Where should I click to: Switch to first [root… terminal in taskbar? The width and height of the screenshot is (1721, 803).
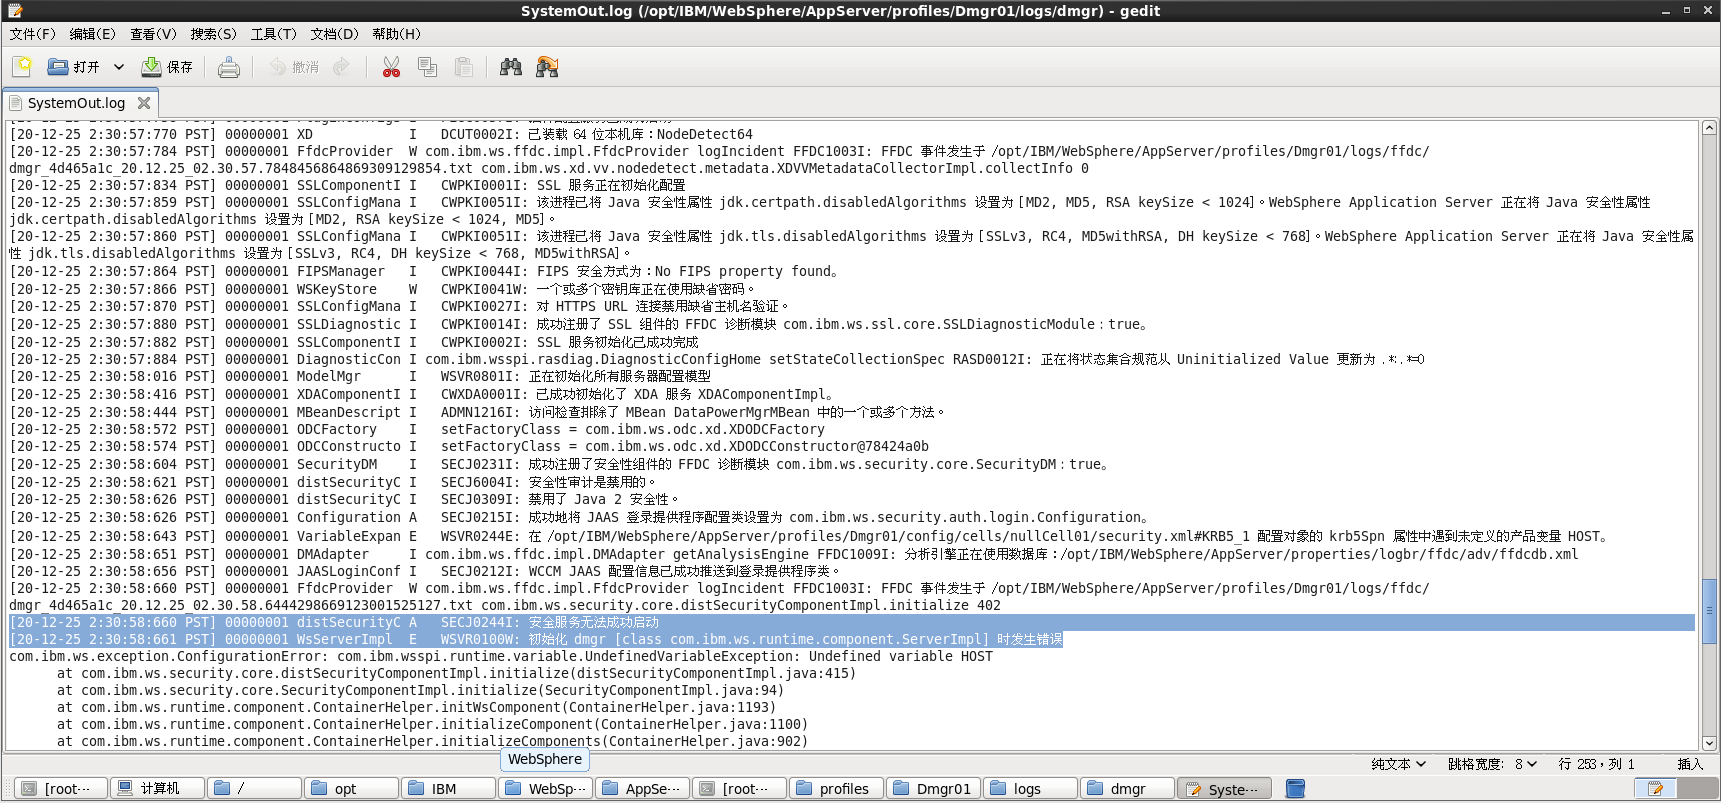coord(59,789)
